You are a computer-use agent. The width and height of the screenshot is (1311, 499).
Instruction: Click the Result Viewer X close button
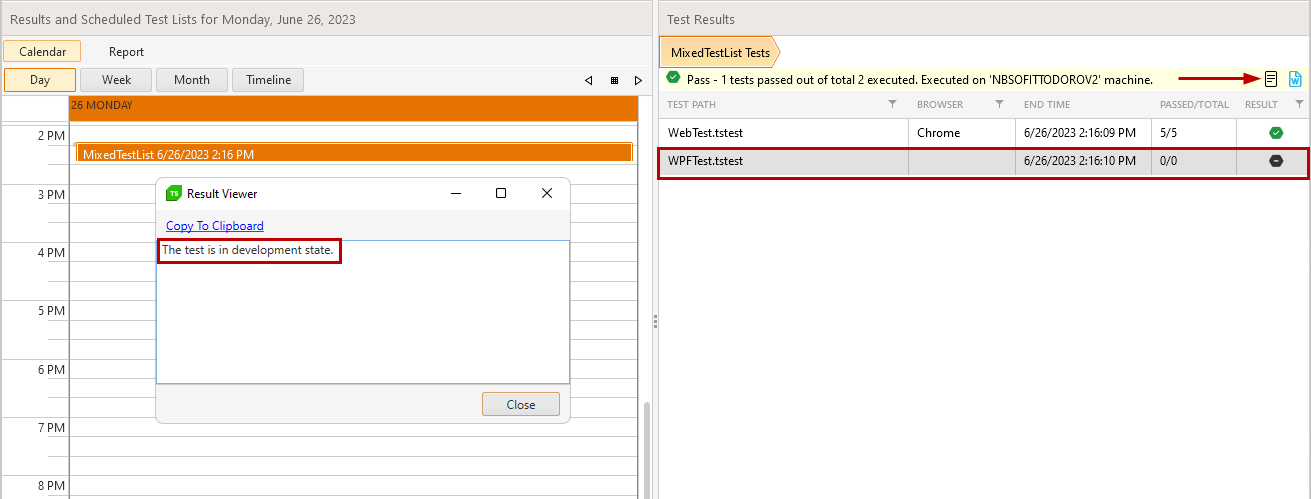[547, 193]
